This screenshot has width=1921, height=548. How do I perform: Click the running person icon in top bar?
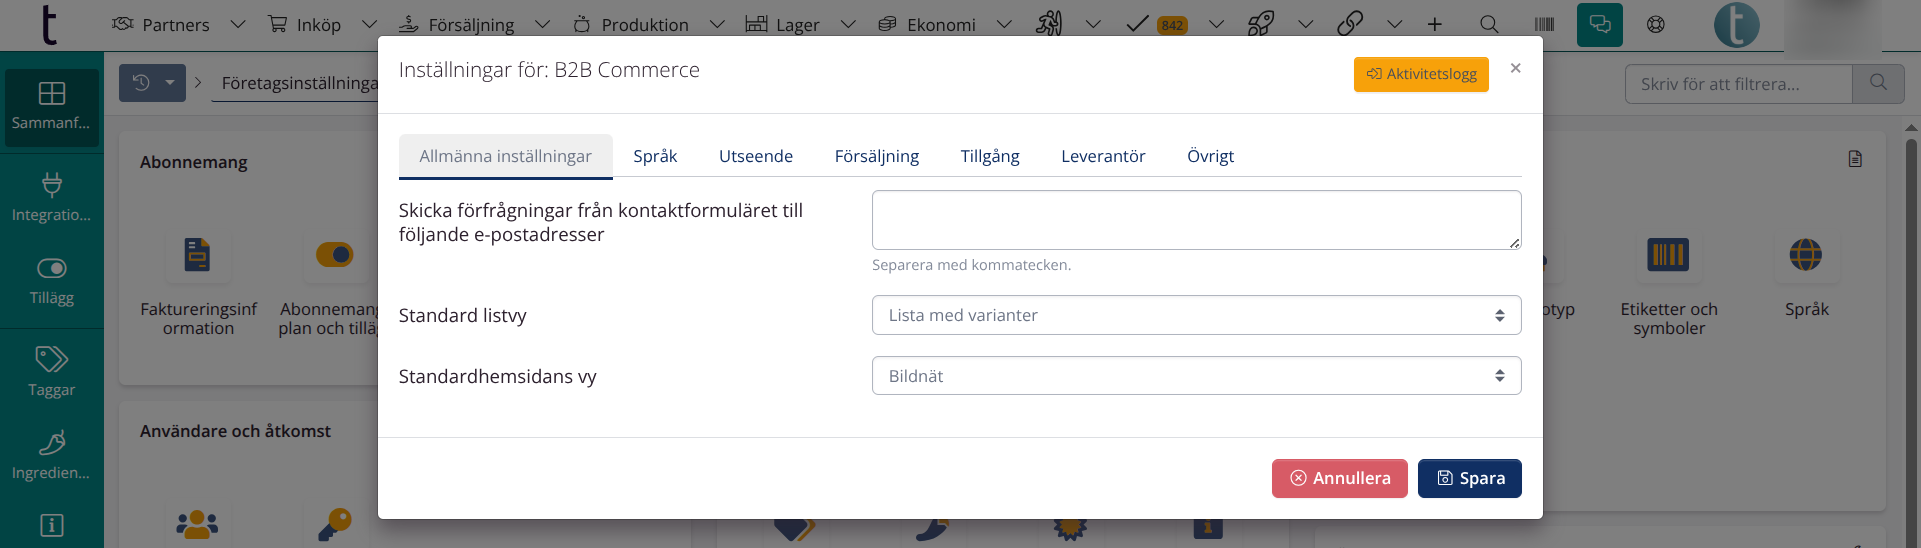point(1049,24)
